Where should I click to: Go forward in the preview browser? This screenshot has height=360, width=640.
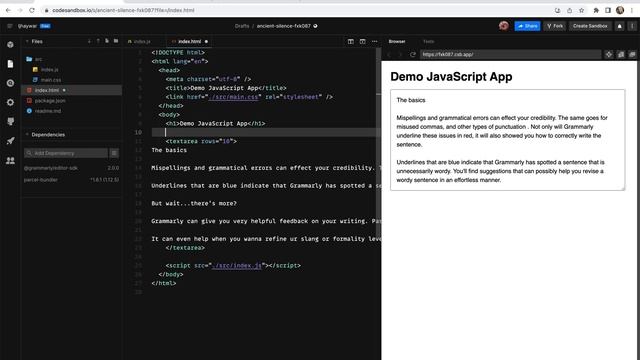[400, 54]
